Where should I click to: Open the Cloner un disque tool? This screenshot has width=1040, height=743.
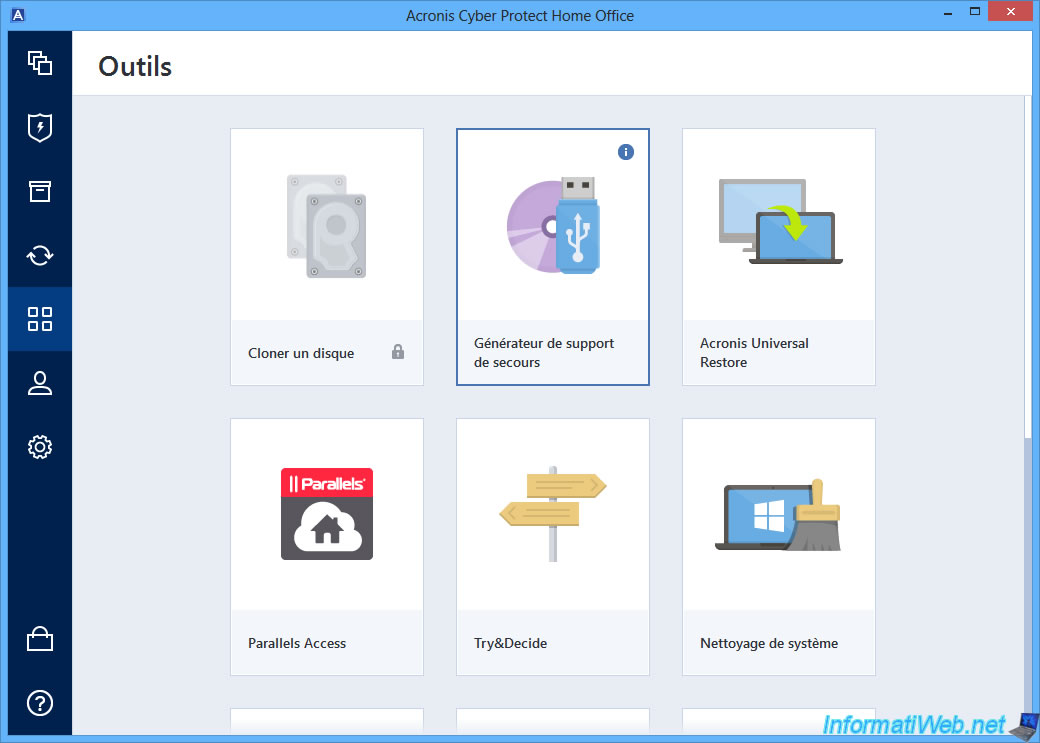tap(327, 256)
